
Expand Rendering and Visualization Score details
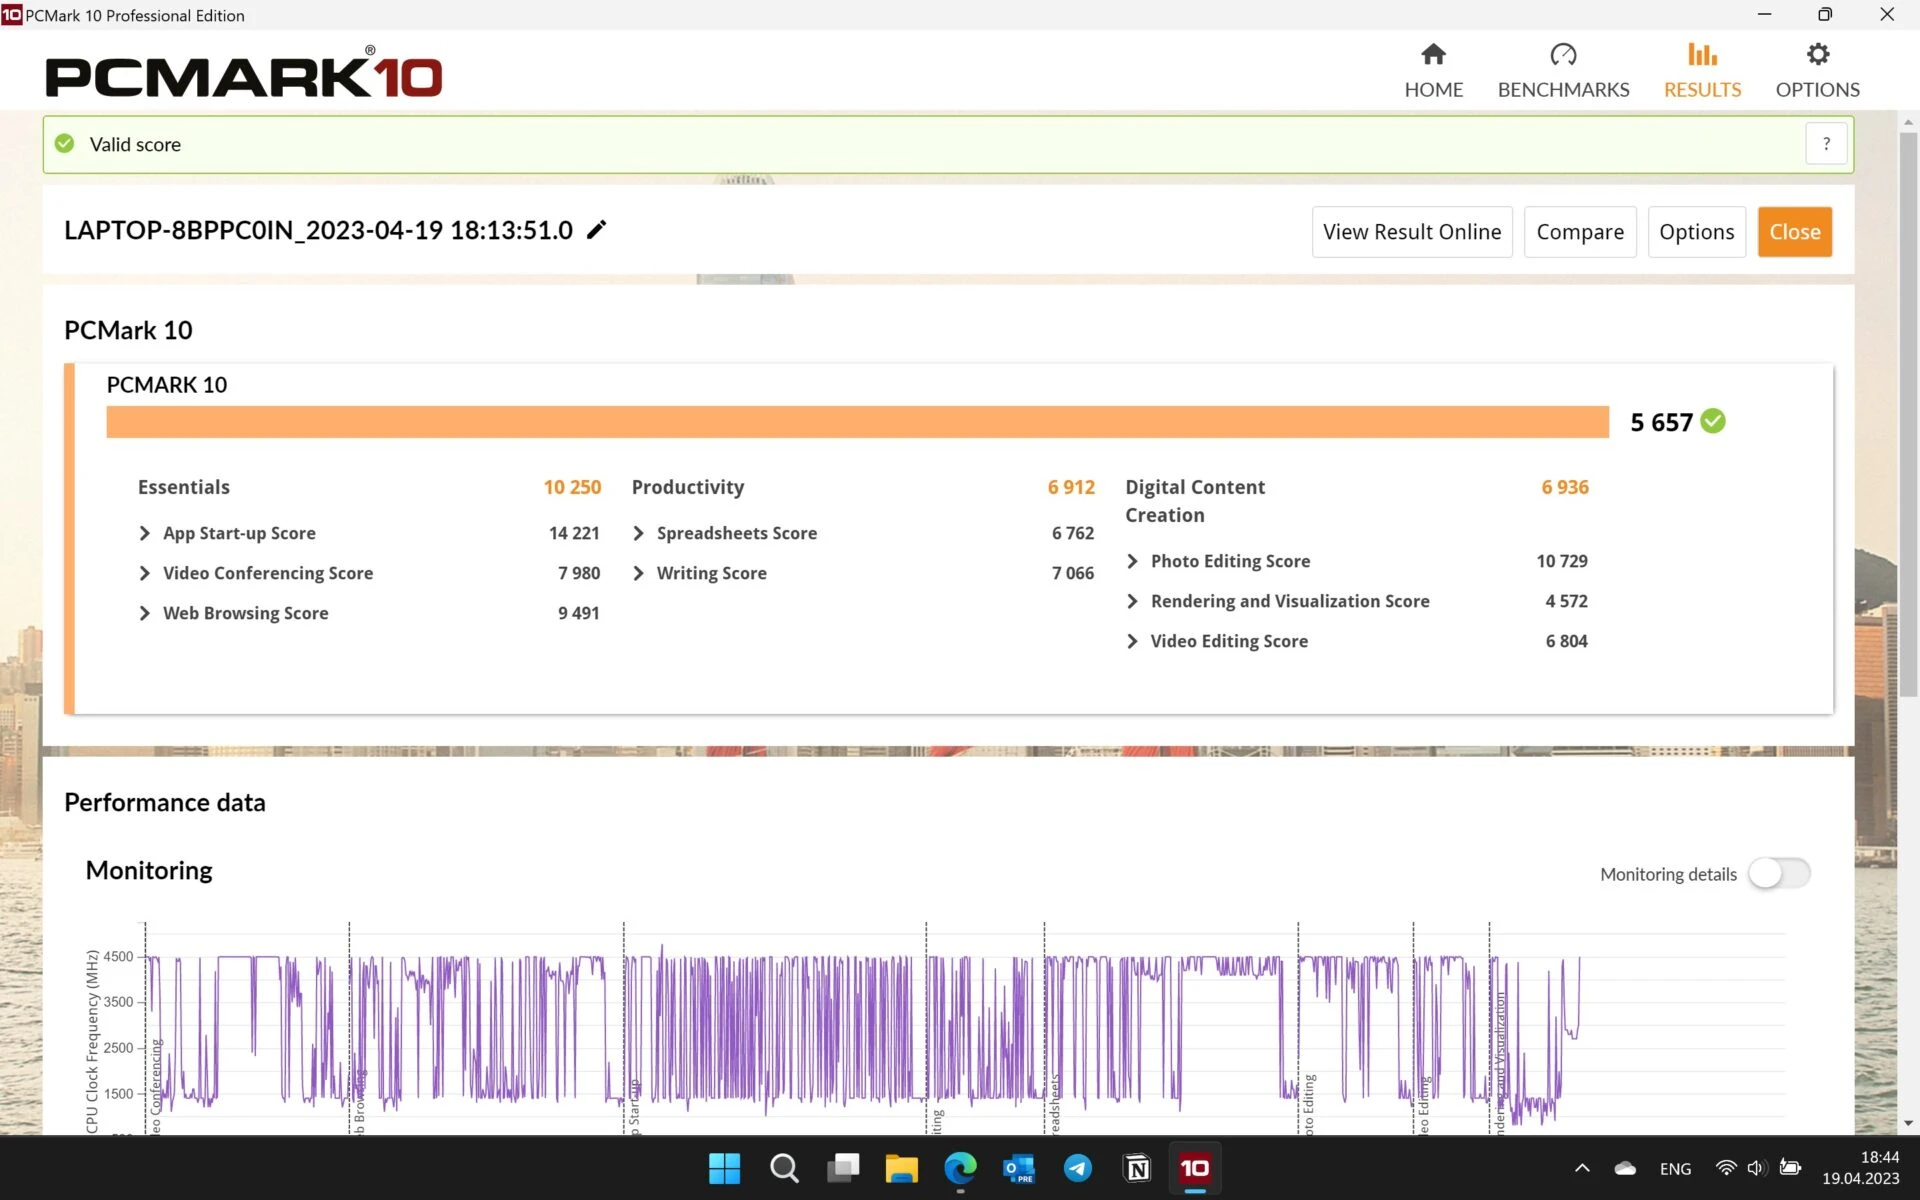click(1132, 601)
